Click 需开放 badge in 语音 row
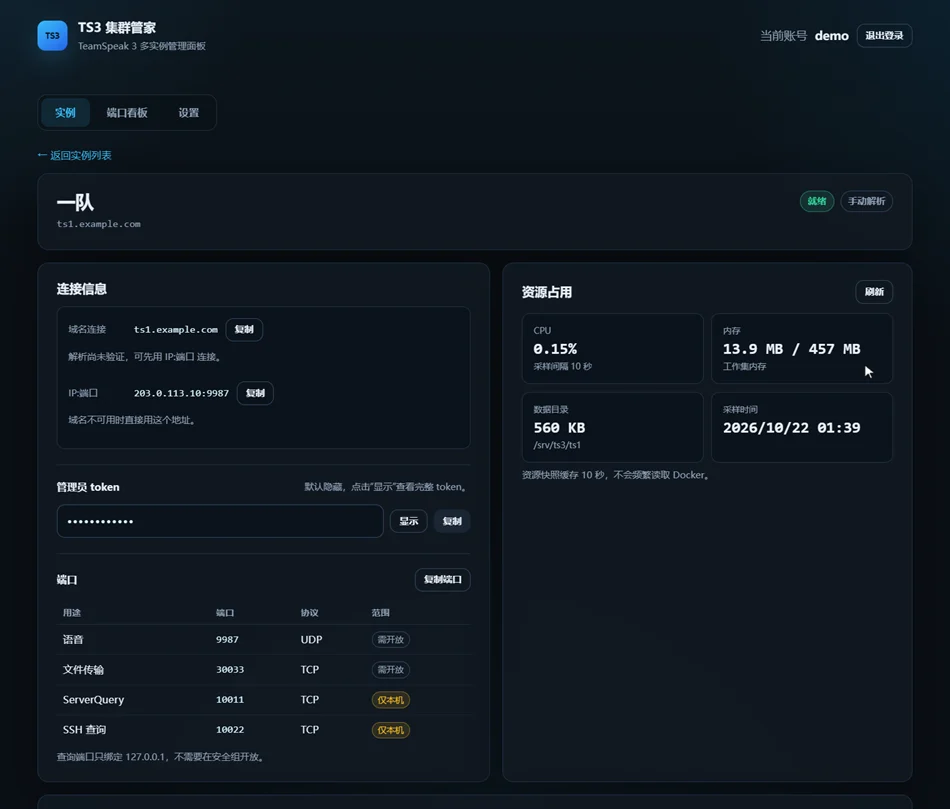 (391, 639)
